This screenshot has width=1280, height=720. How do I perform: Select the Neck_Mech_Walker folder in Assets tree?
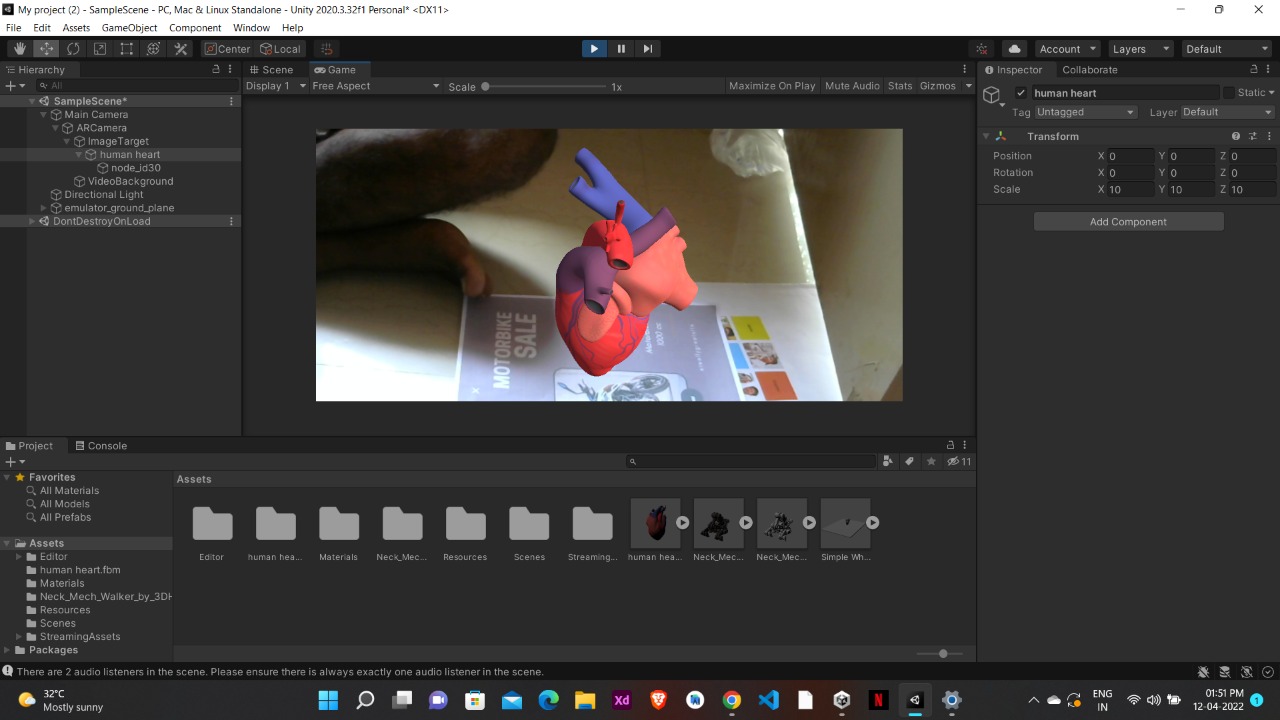(99, 597)
